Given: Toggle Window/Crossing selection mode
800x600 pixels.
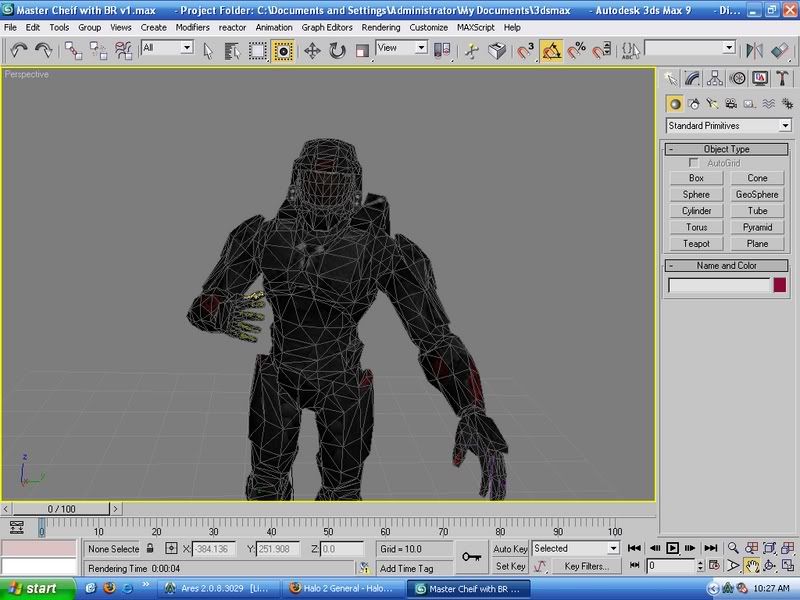Looking at the screenshot, I should click(x=282, y=51).
